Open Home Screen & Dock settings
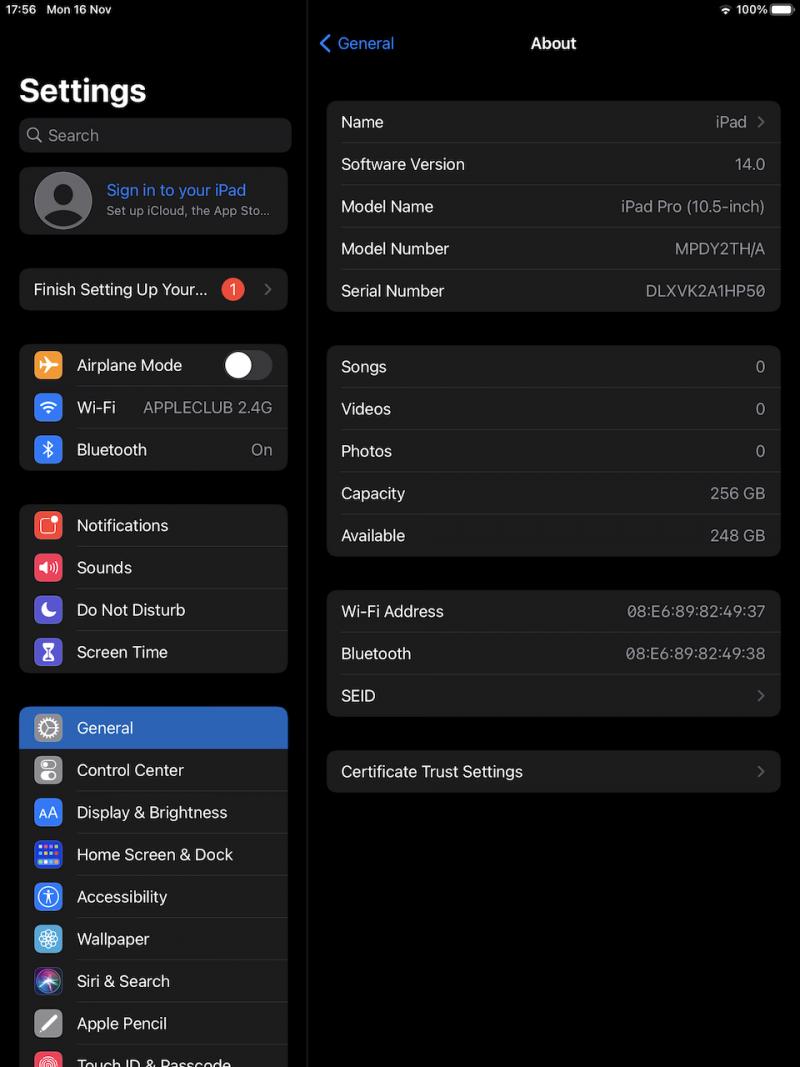The width and height of the screenshot is (800, 1067). pyautogui.click(x=155, y=855)
